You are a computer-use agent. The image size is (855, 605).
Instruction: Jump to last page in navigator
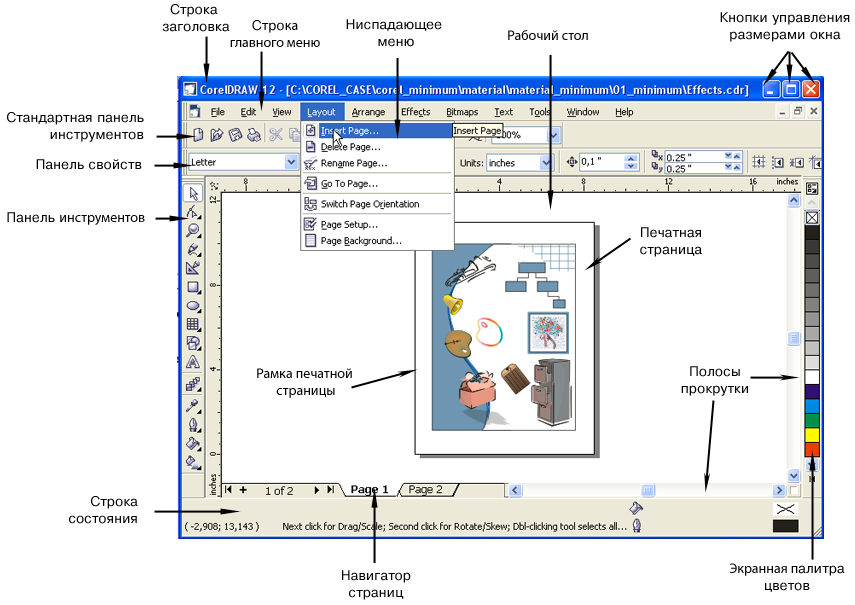click(x=330, y=489)
